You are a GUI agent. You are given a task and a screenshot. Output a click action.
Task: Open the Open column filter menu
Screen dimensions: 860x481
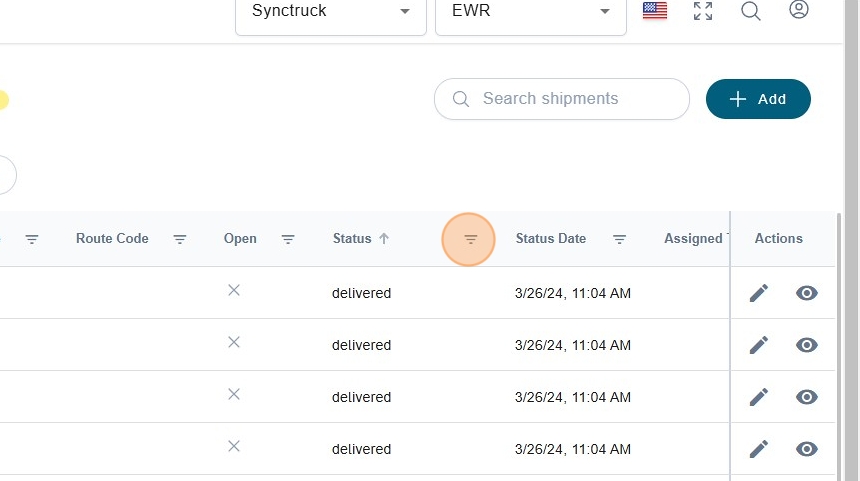(x=288, y=239)
